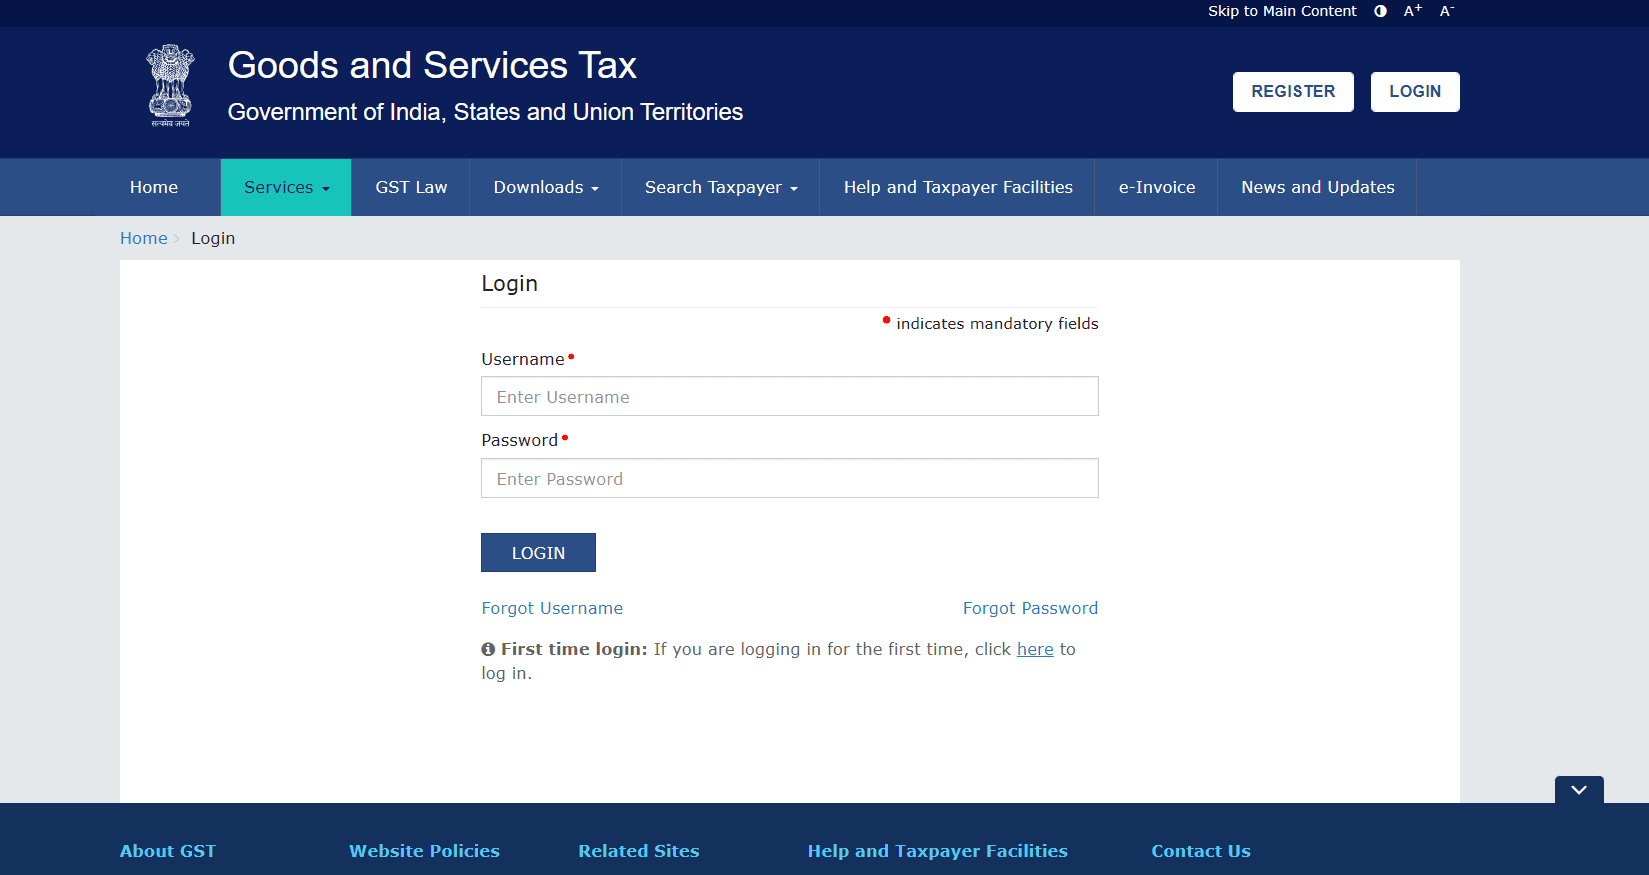Decrease font size with A- icon
The width and height of the screenshot is (1649, 875).
pyautogui.click(x=1446, y=11)
